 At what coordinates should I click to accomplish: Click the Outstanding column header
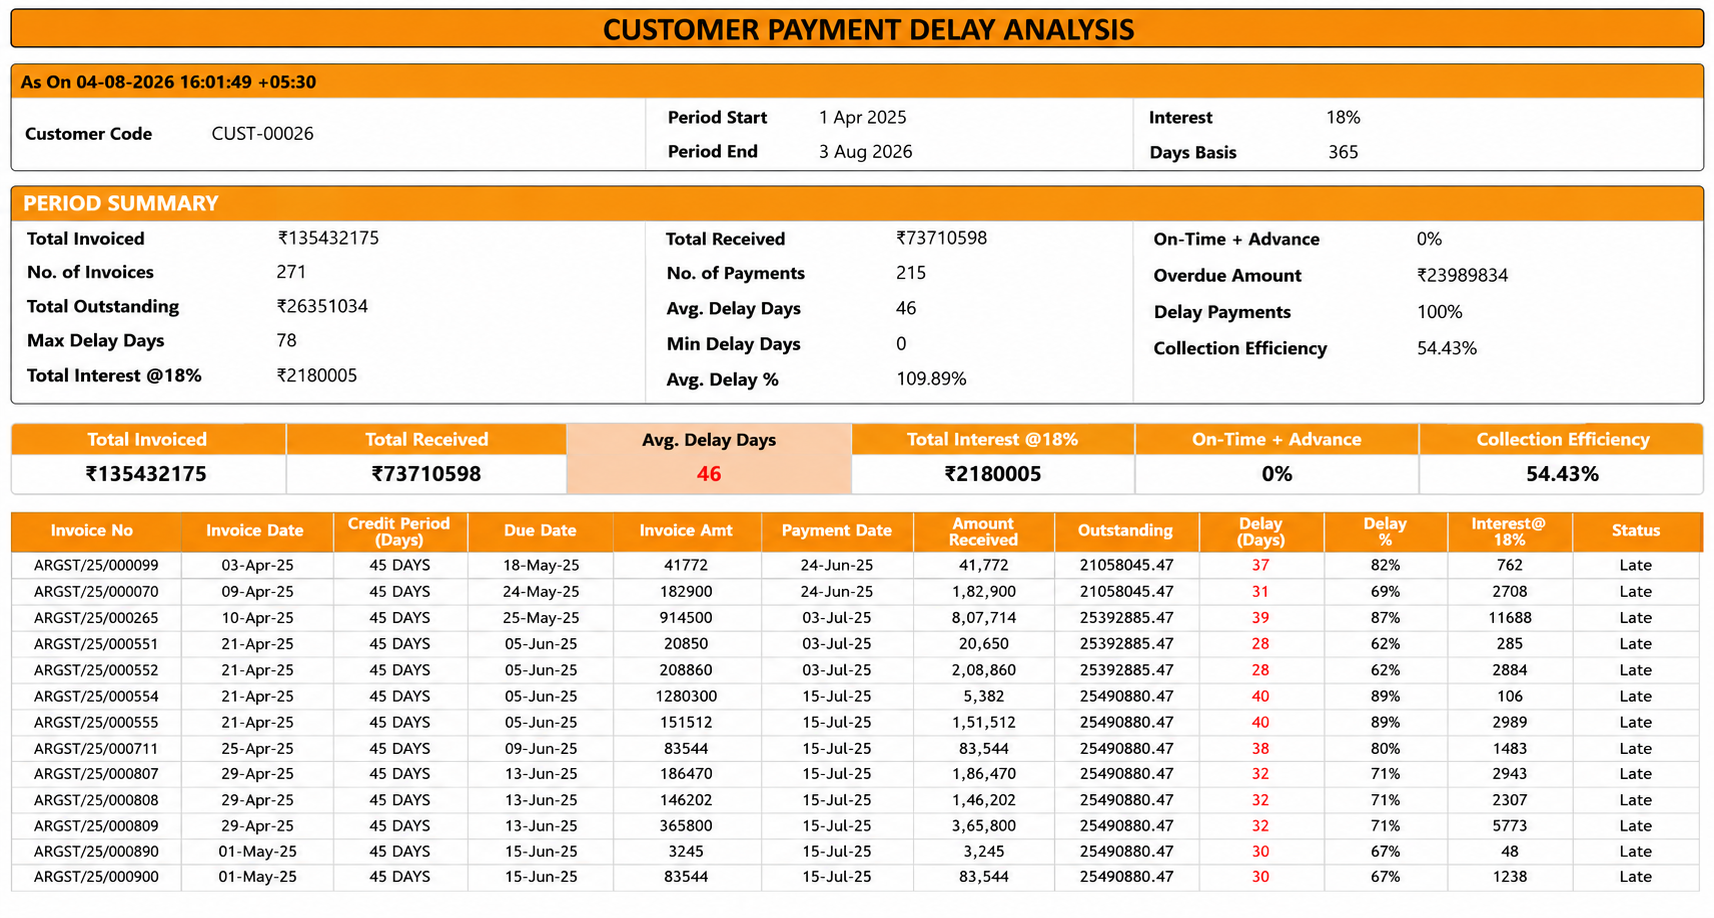point(1125,531)
